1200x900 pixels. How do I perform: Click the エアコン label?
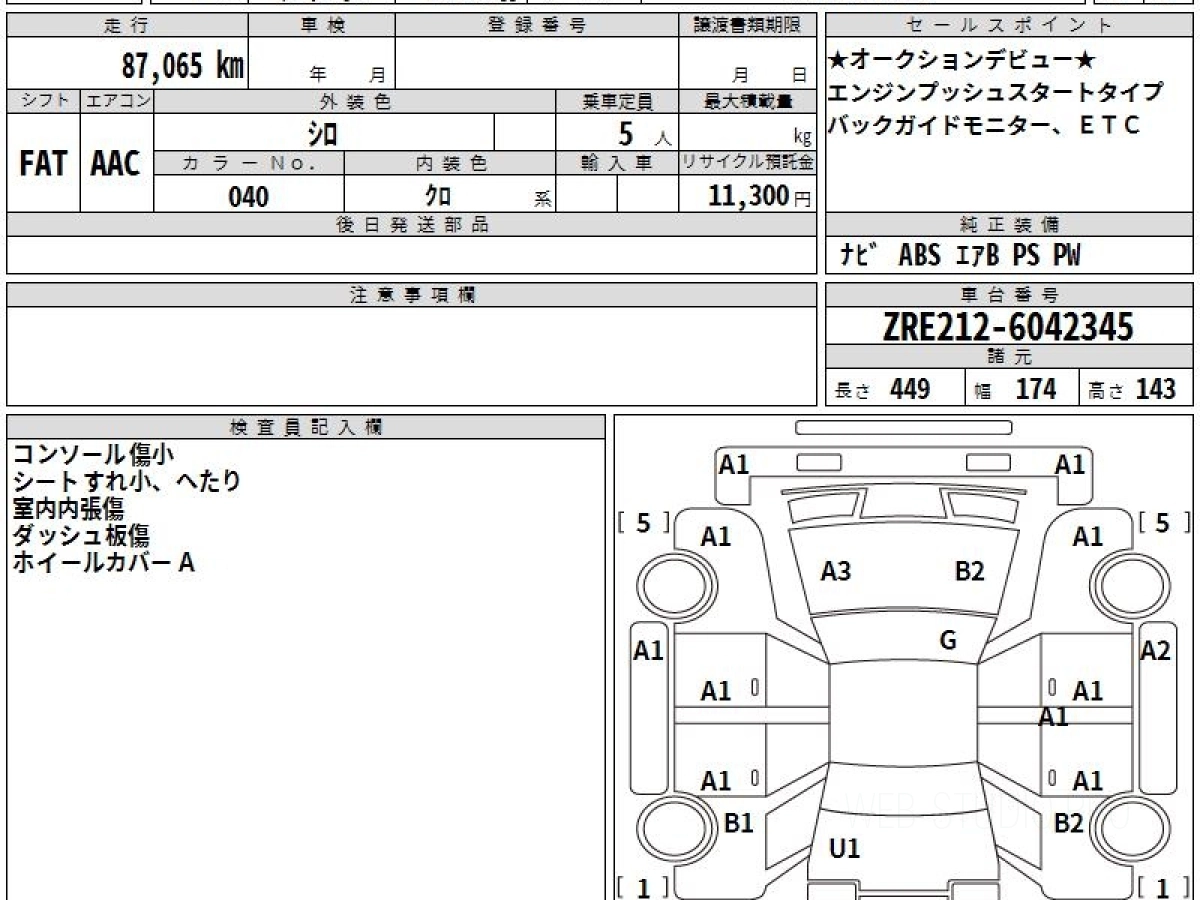click(117, 101)
